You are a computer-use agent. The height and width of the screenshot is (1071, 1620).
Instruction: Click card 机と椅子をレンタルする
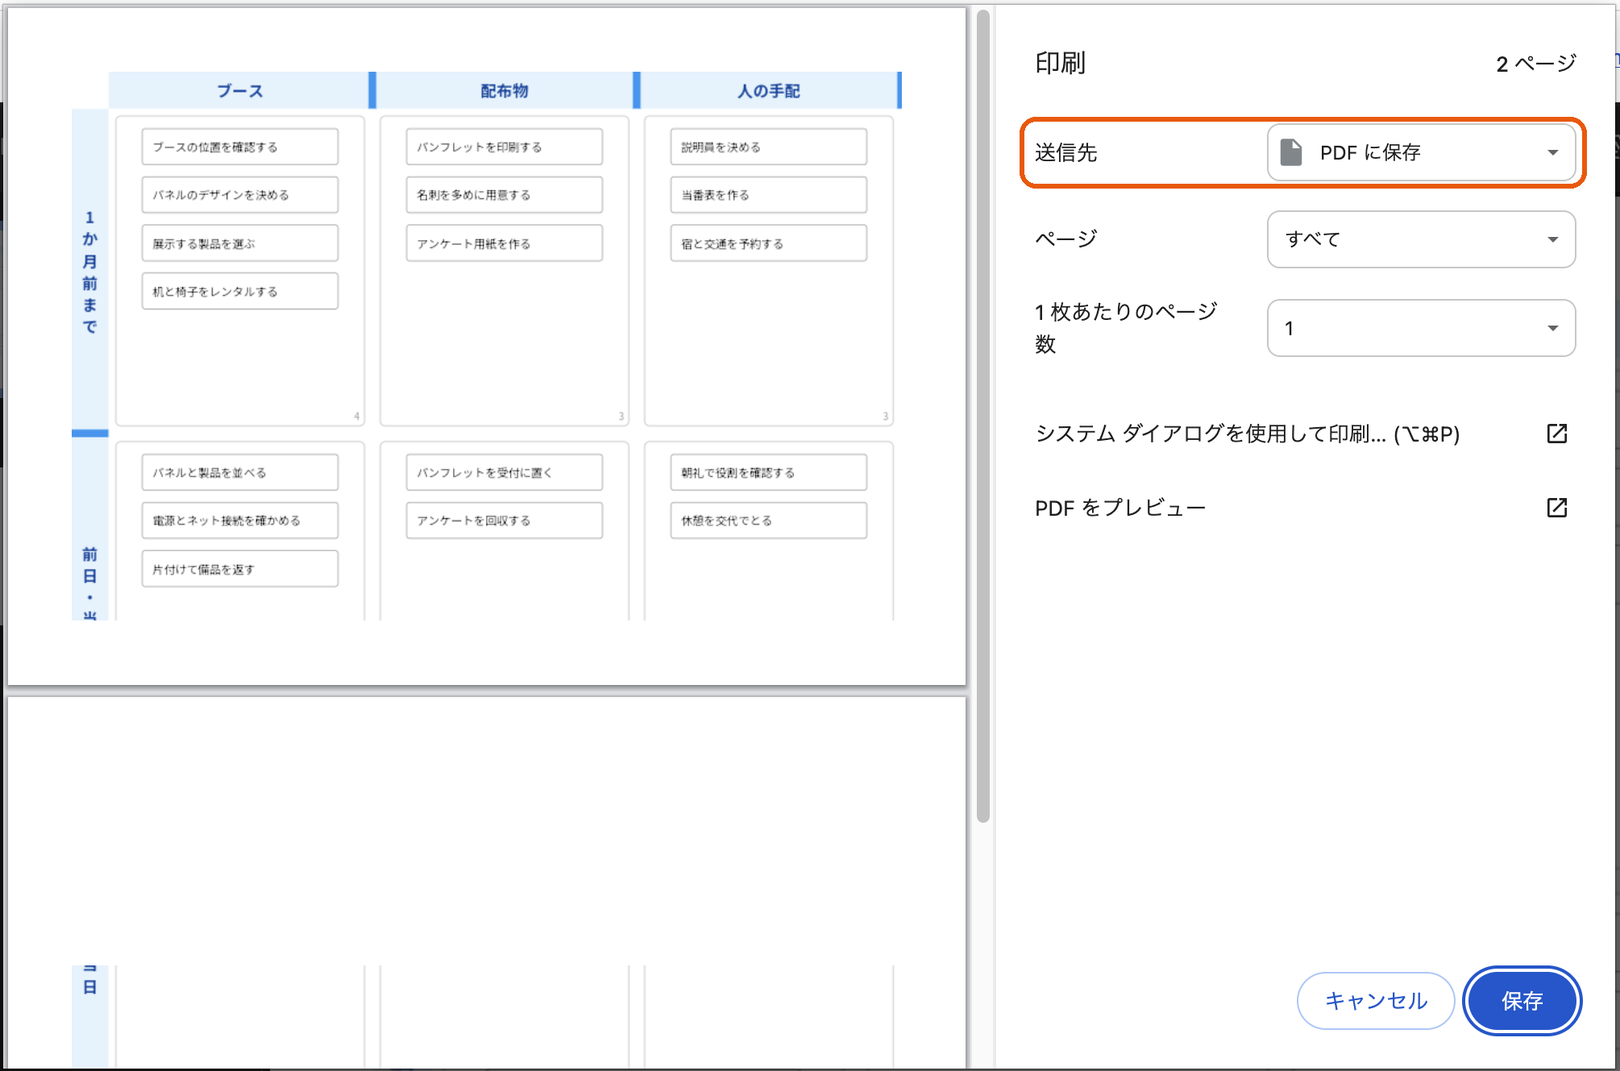[x=240, y=291]
